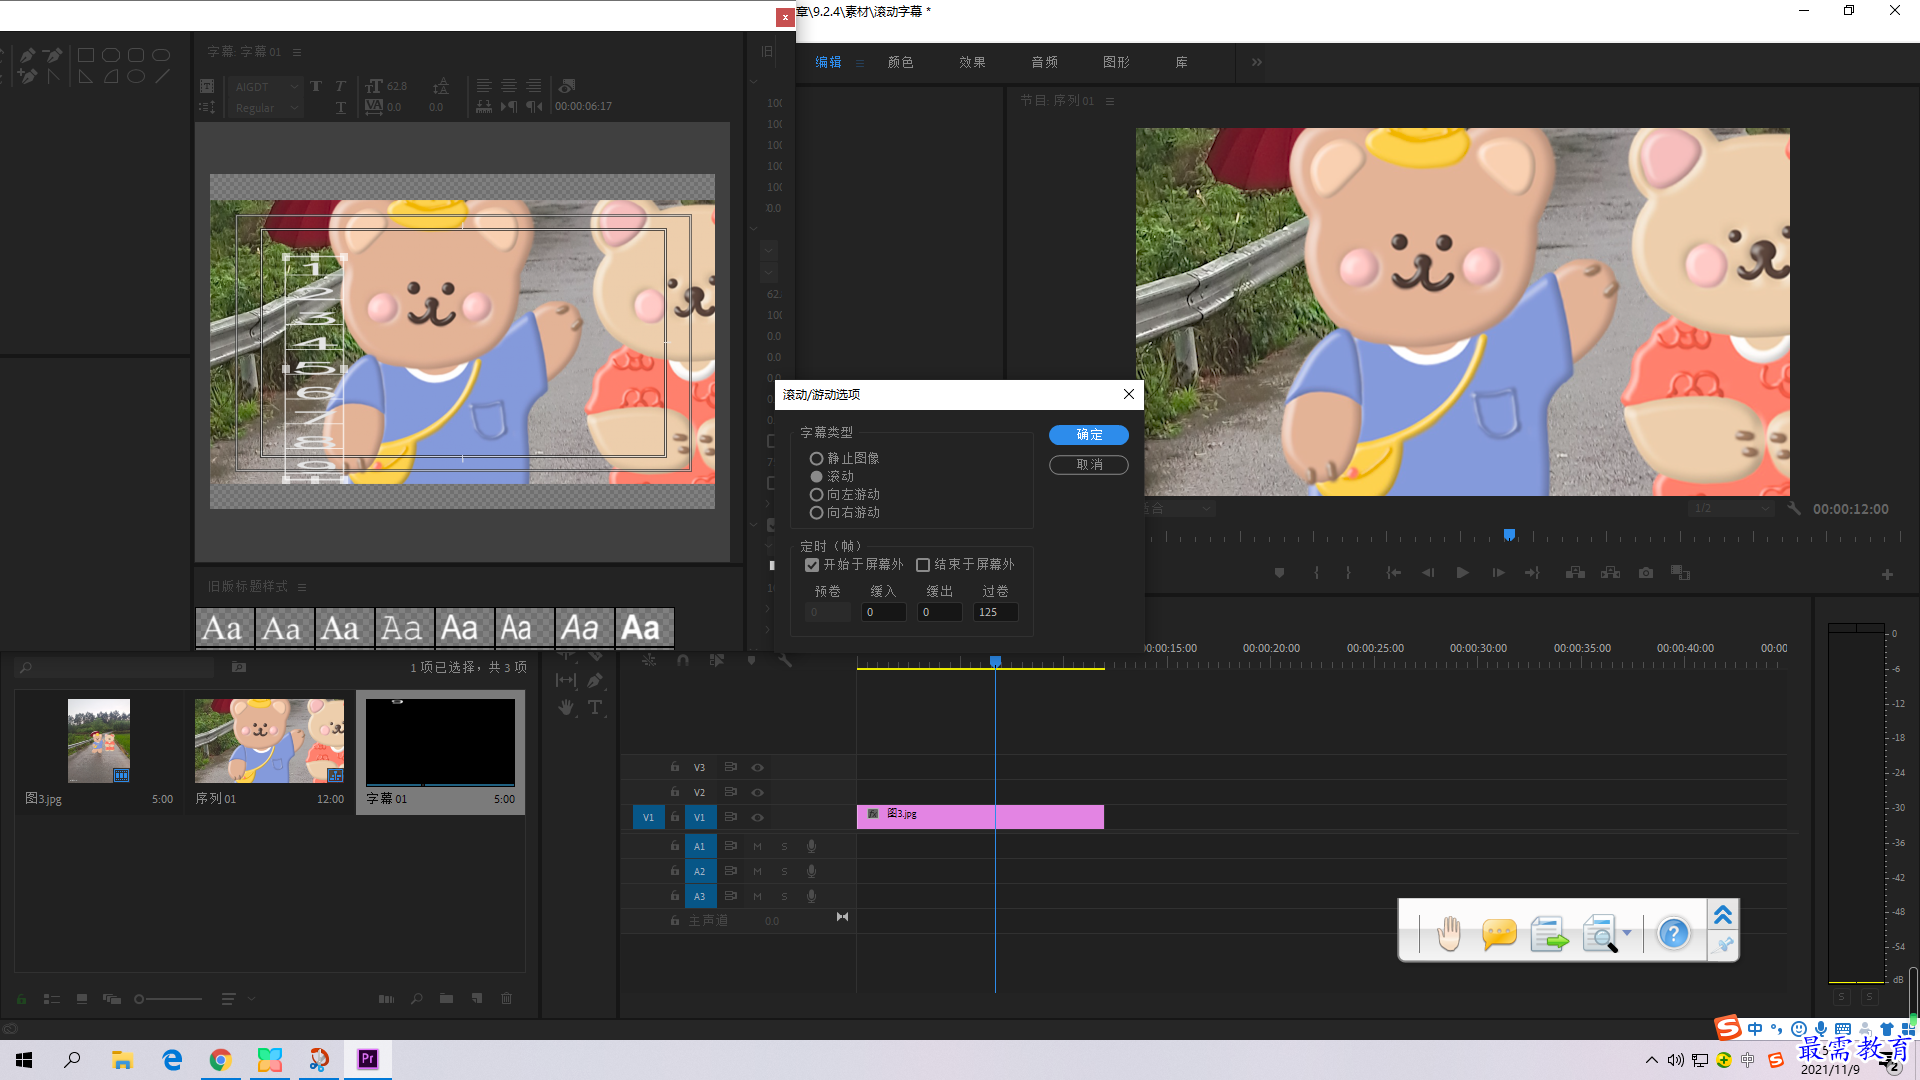The width and height of the screenshot is (1920, 1080).
Task: Mute audio track A1
Action: tap(757, 846)
